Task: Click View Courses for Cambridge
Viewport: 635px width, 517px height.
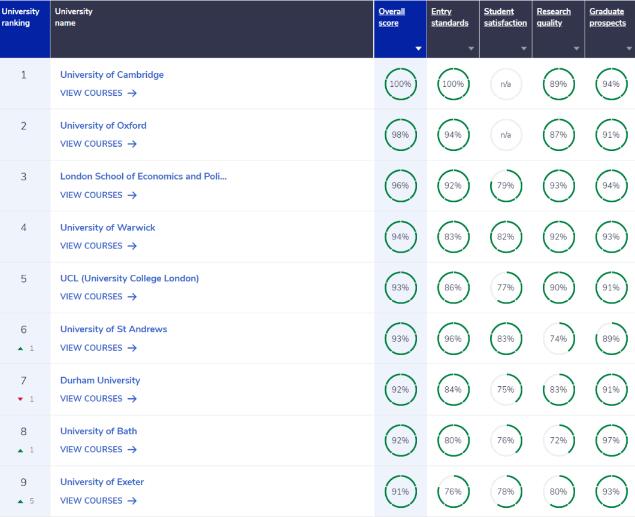Action: pyautogui.click(x=98, y=93)
